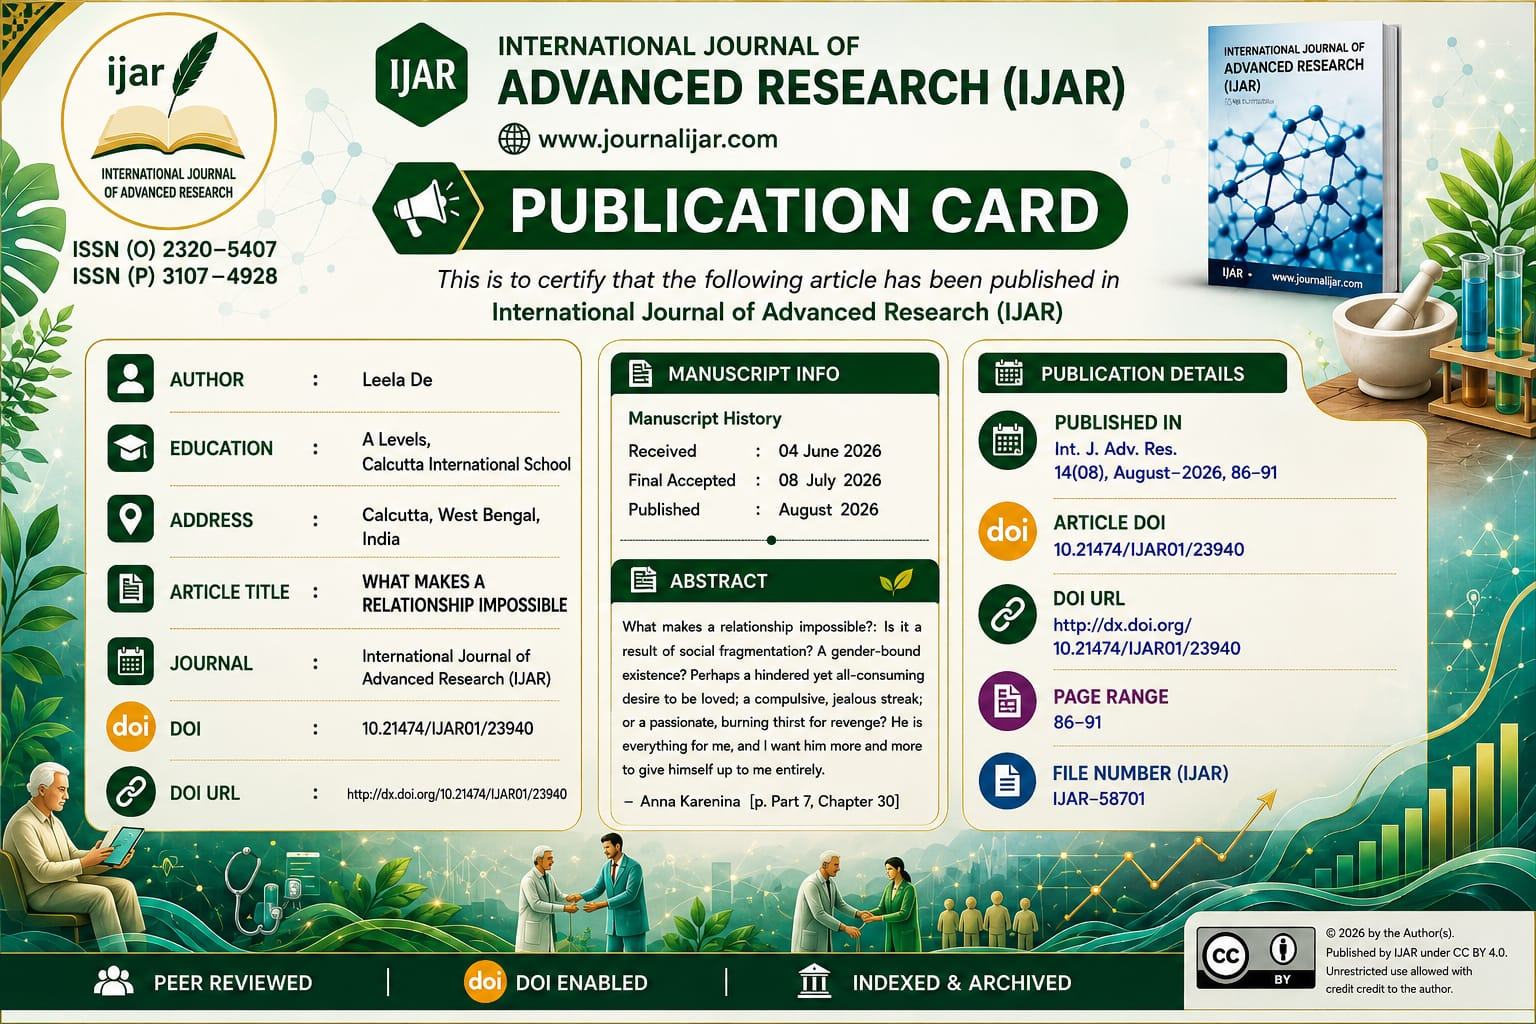Click the globe icon beside the website address

coord(514,139)
